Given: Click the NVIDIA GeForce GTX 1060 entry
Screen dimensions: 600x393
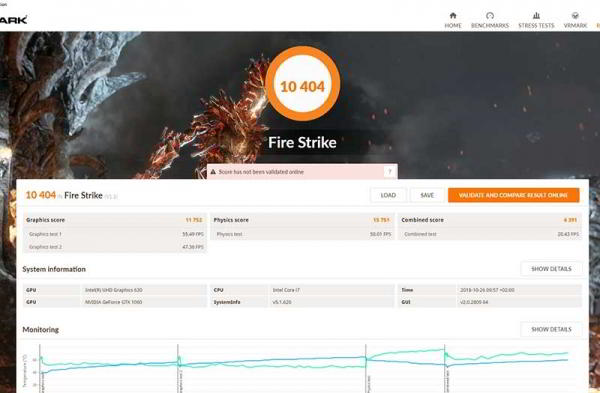Looking at the screenshot, I should click(x=113, y=302).
